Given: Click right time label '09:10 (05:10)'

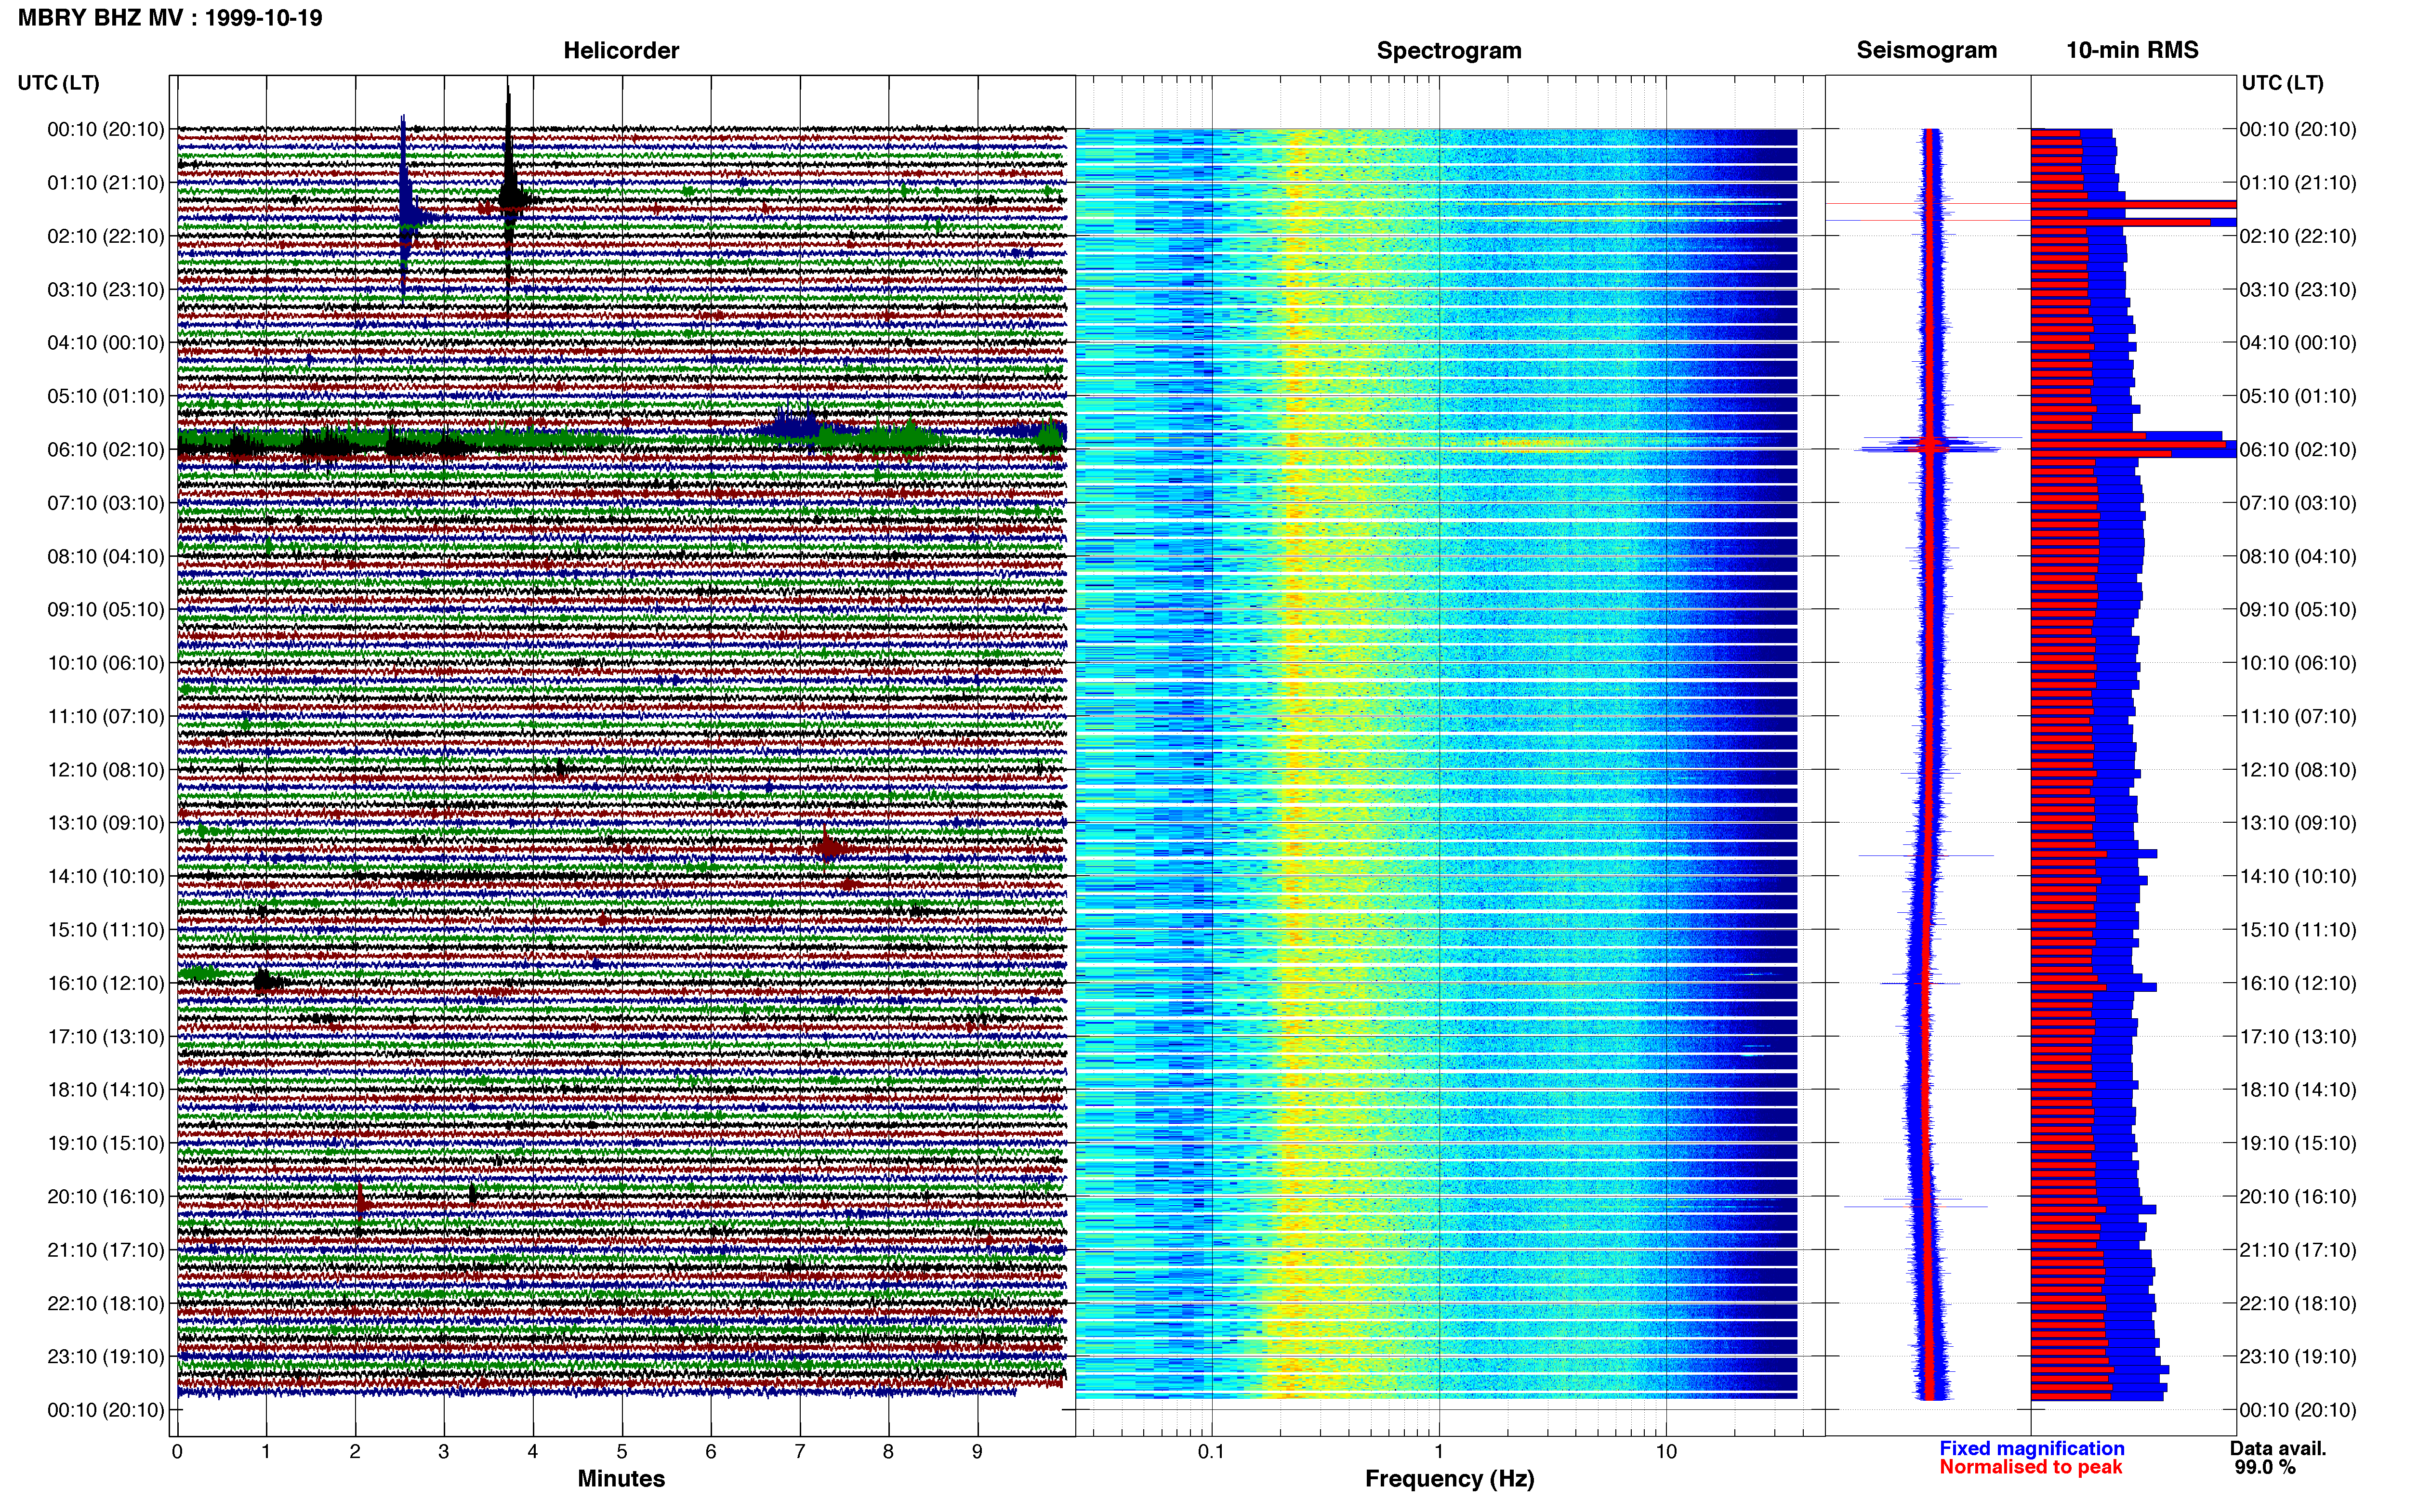Looking at the screenshot, I should 2298,610.
